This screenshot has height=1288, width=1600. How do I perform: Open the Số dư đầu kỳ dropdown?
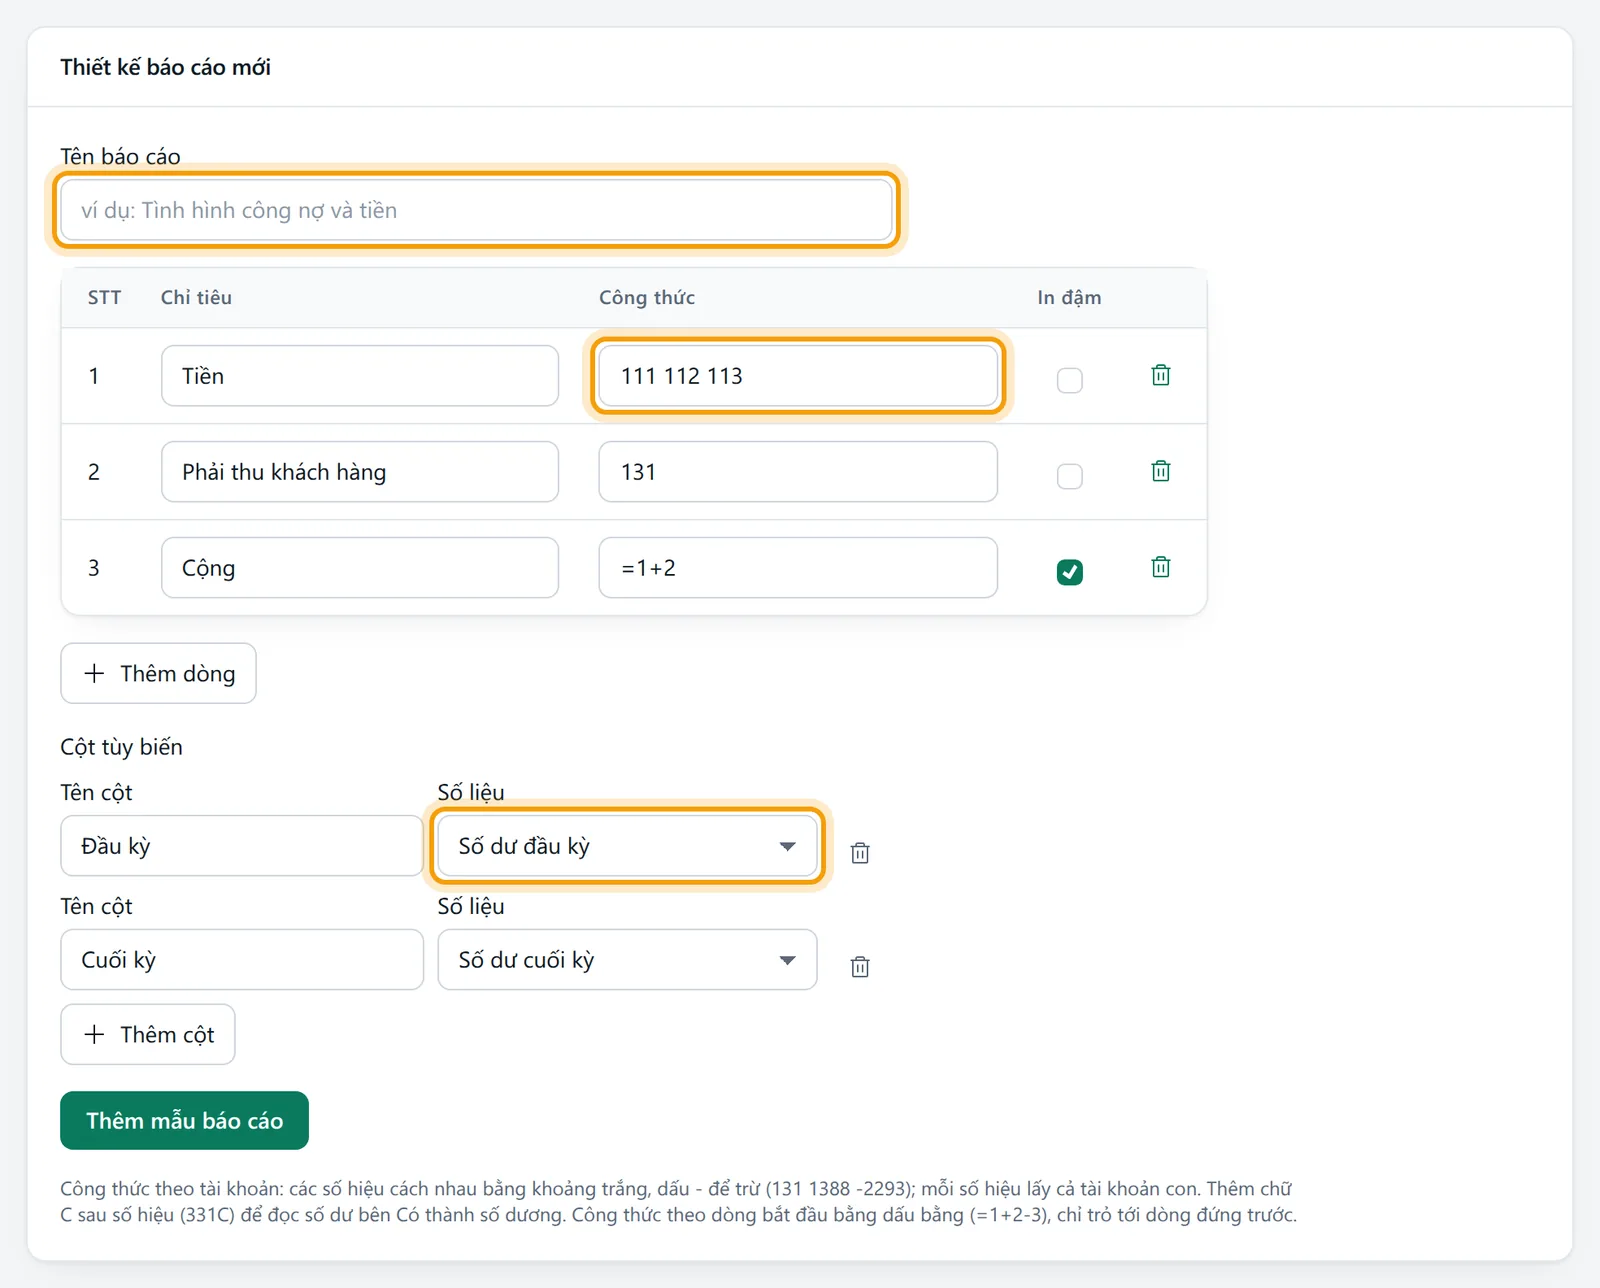[628, 846]
